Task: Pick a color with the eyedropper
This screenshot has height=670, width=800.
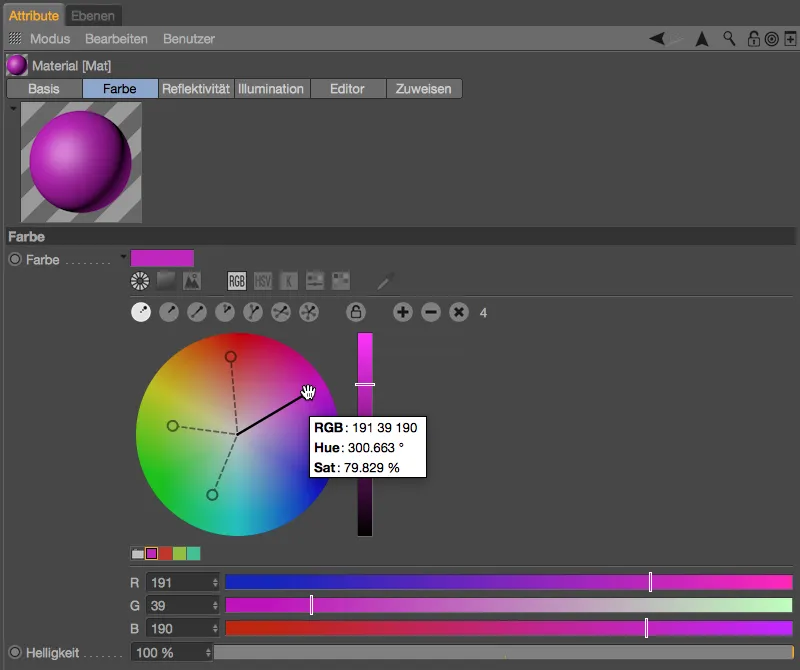Action: pyautogui.click(x=386, y=281)
